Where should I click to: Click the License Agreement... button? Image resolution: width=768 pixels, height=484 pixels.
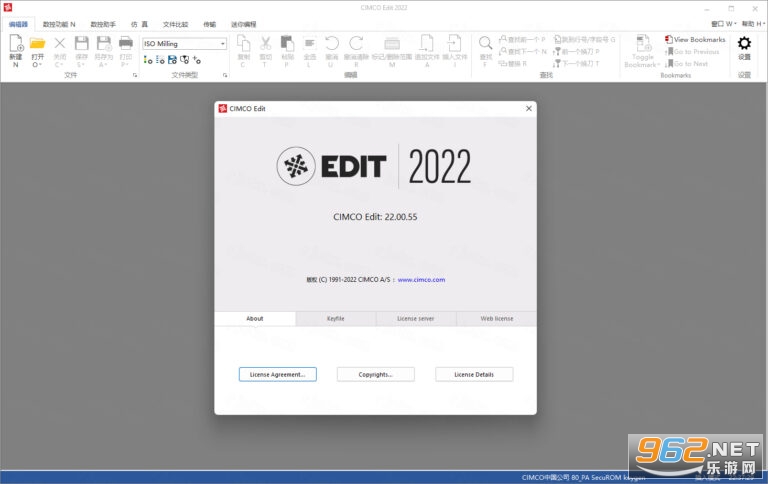click(278, 374)
